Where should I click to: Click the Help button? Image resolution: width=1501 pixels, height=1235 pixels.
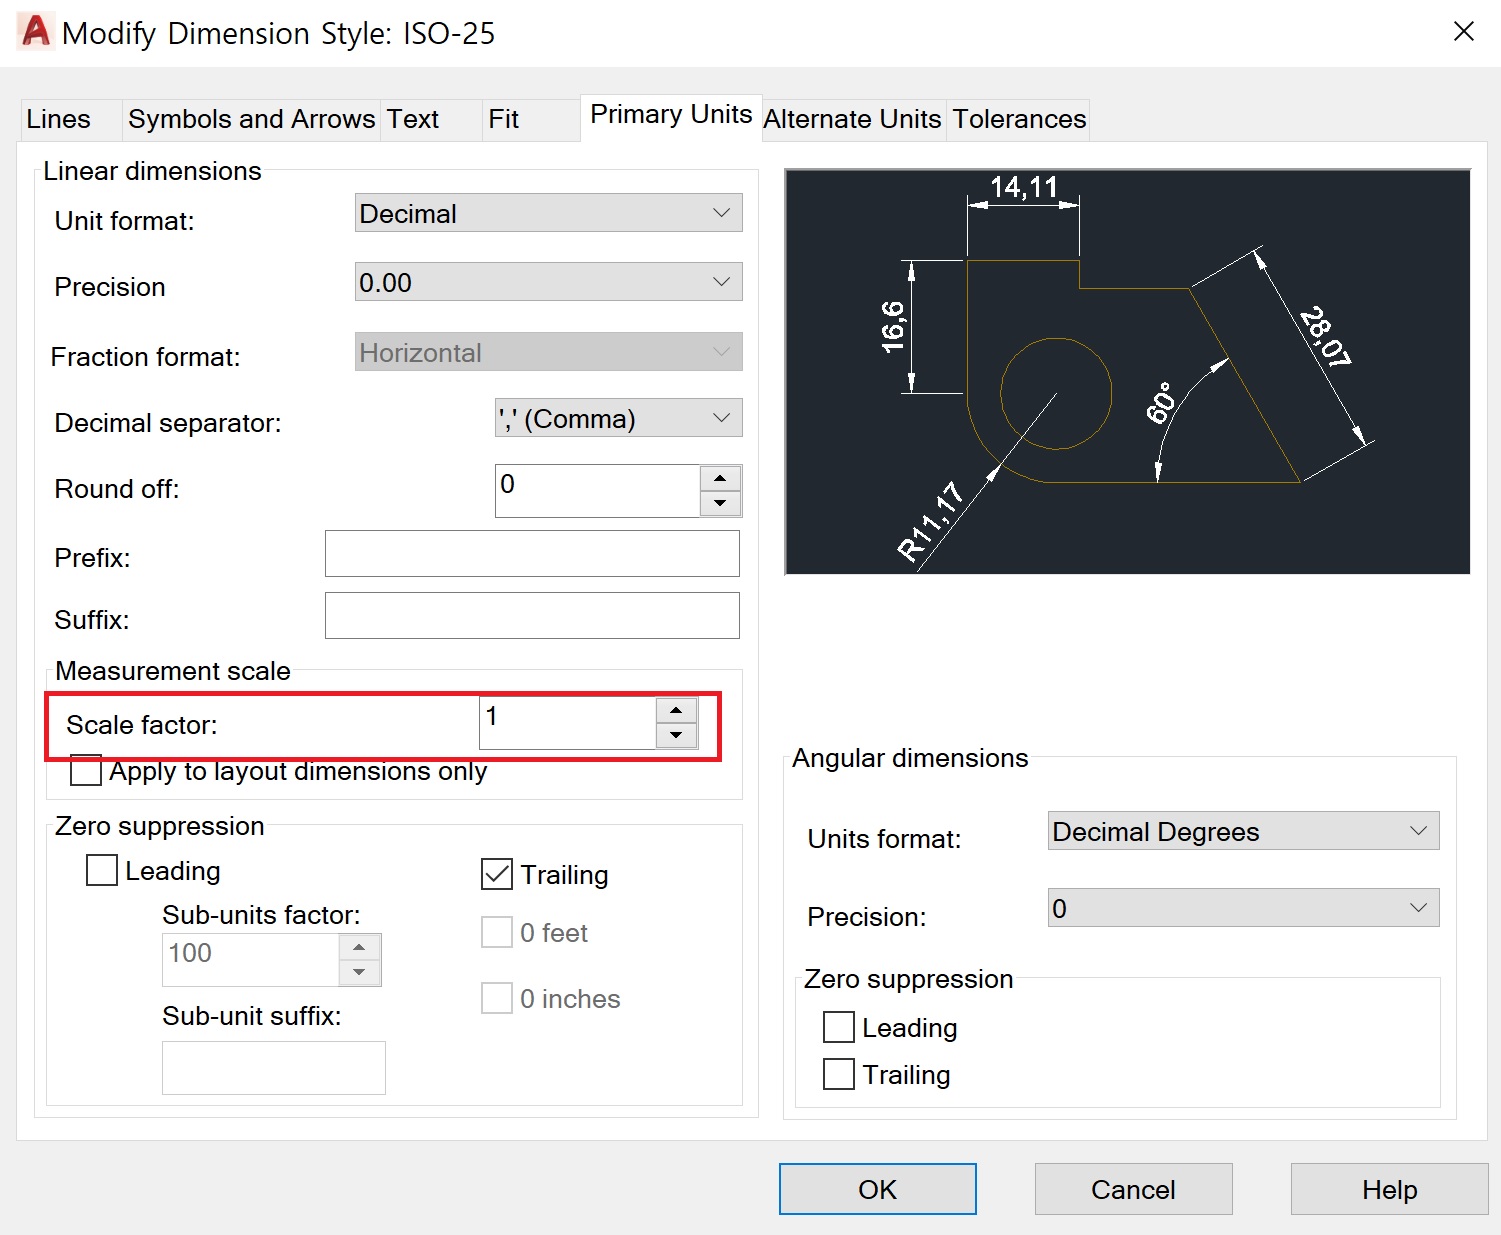[1388, 1189]
